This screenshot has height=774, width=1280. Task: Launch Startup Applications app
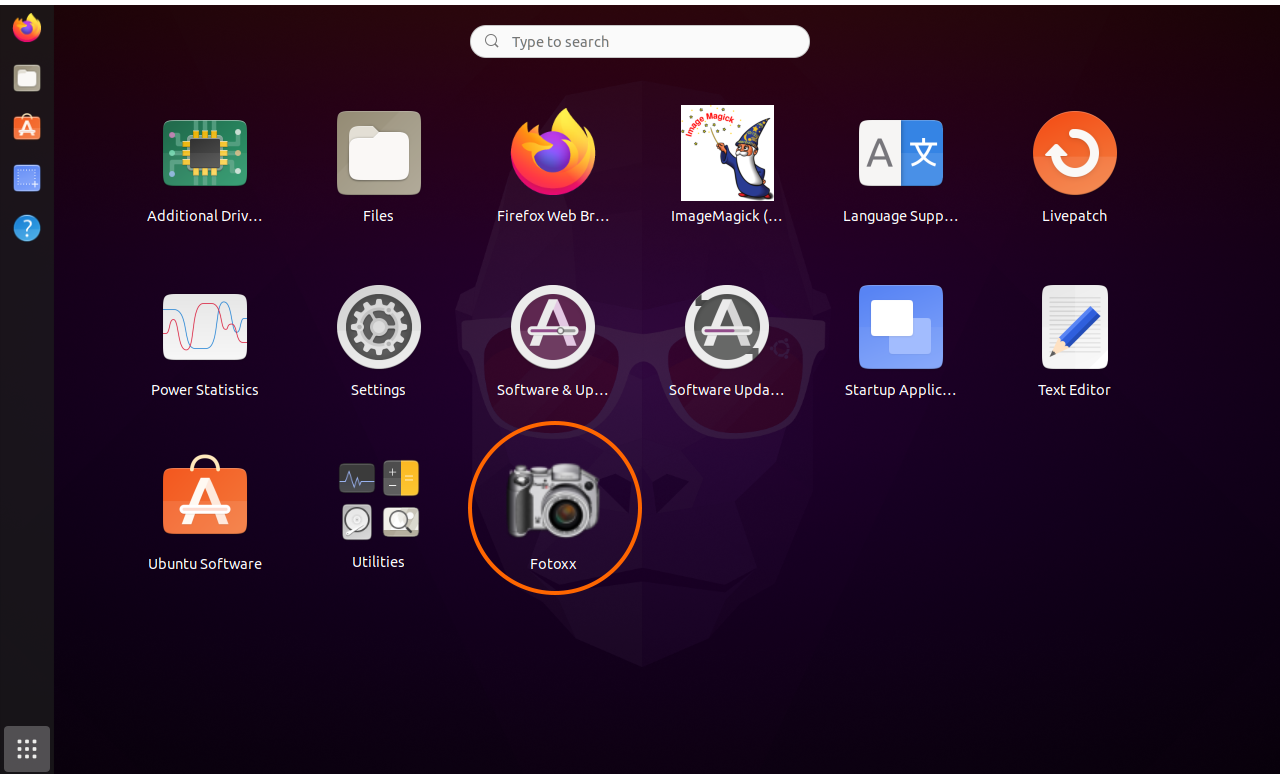pos(901,327)
